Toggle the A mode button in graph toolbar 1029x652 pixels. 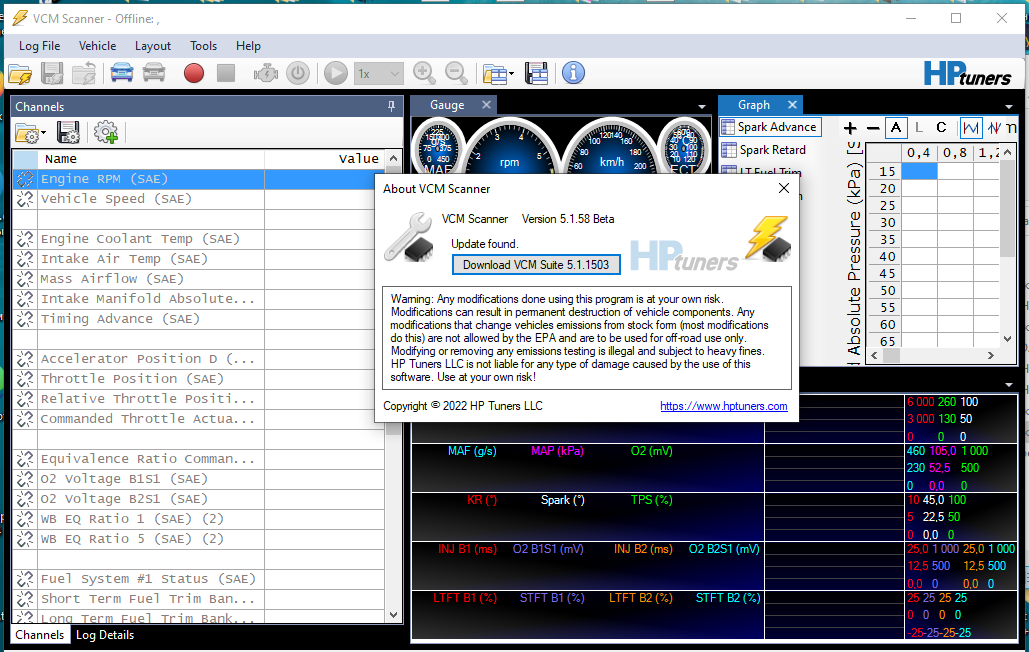click(x=896, y=128)
